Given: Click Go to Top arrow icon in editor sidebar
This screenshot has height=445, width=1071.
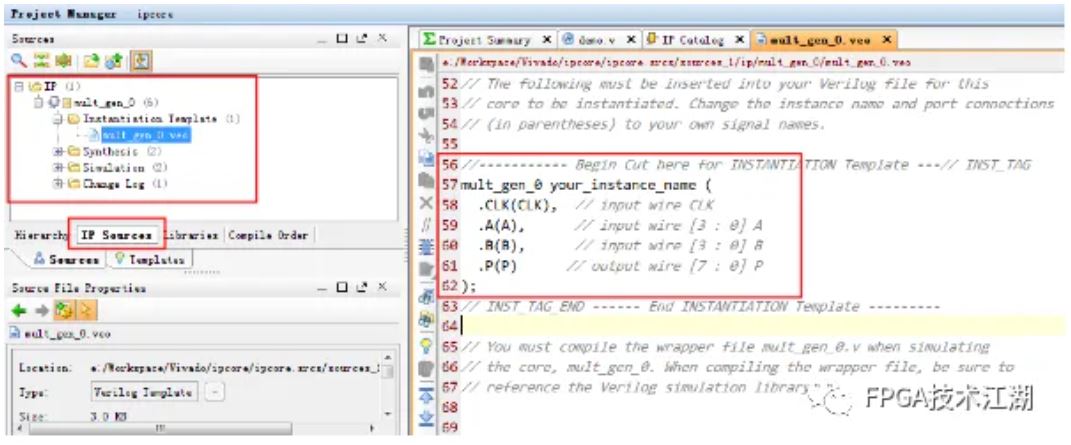Looking at the screenshot, I should 427,394.
